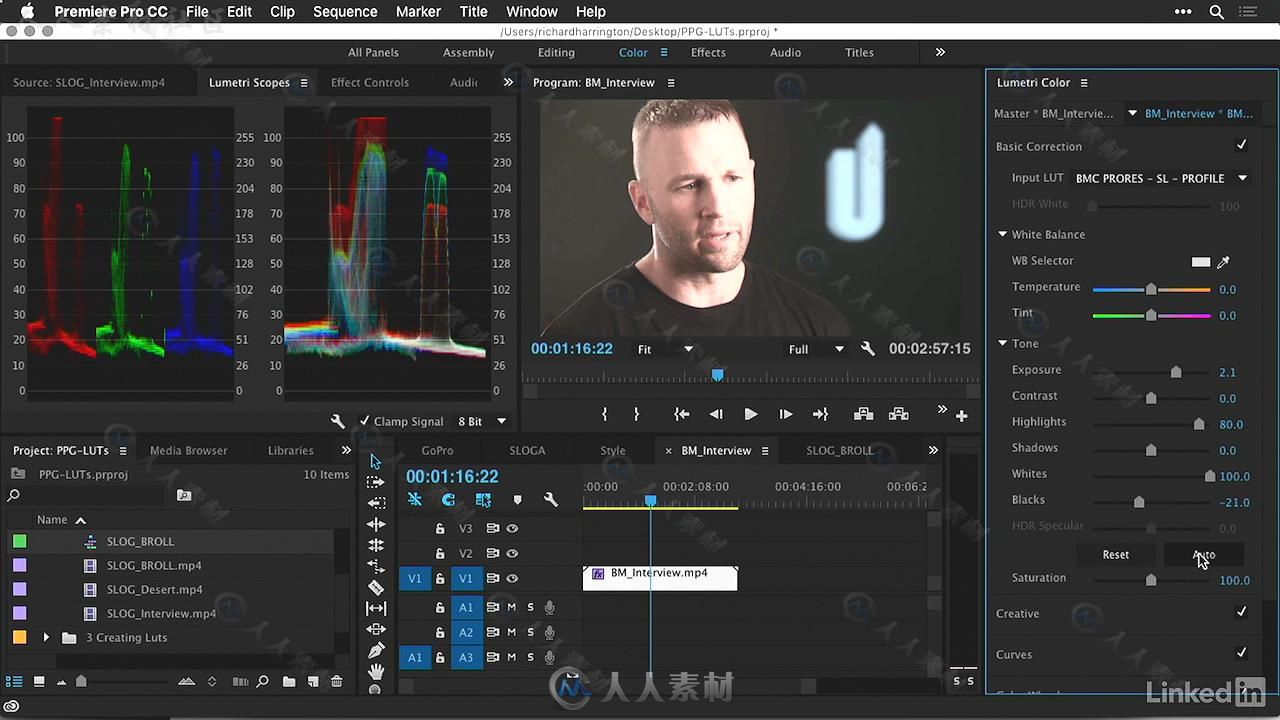Collapse the Tone section

(1002, 343)
